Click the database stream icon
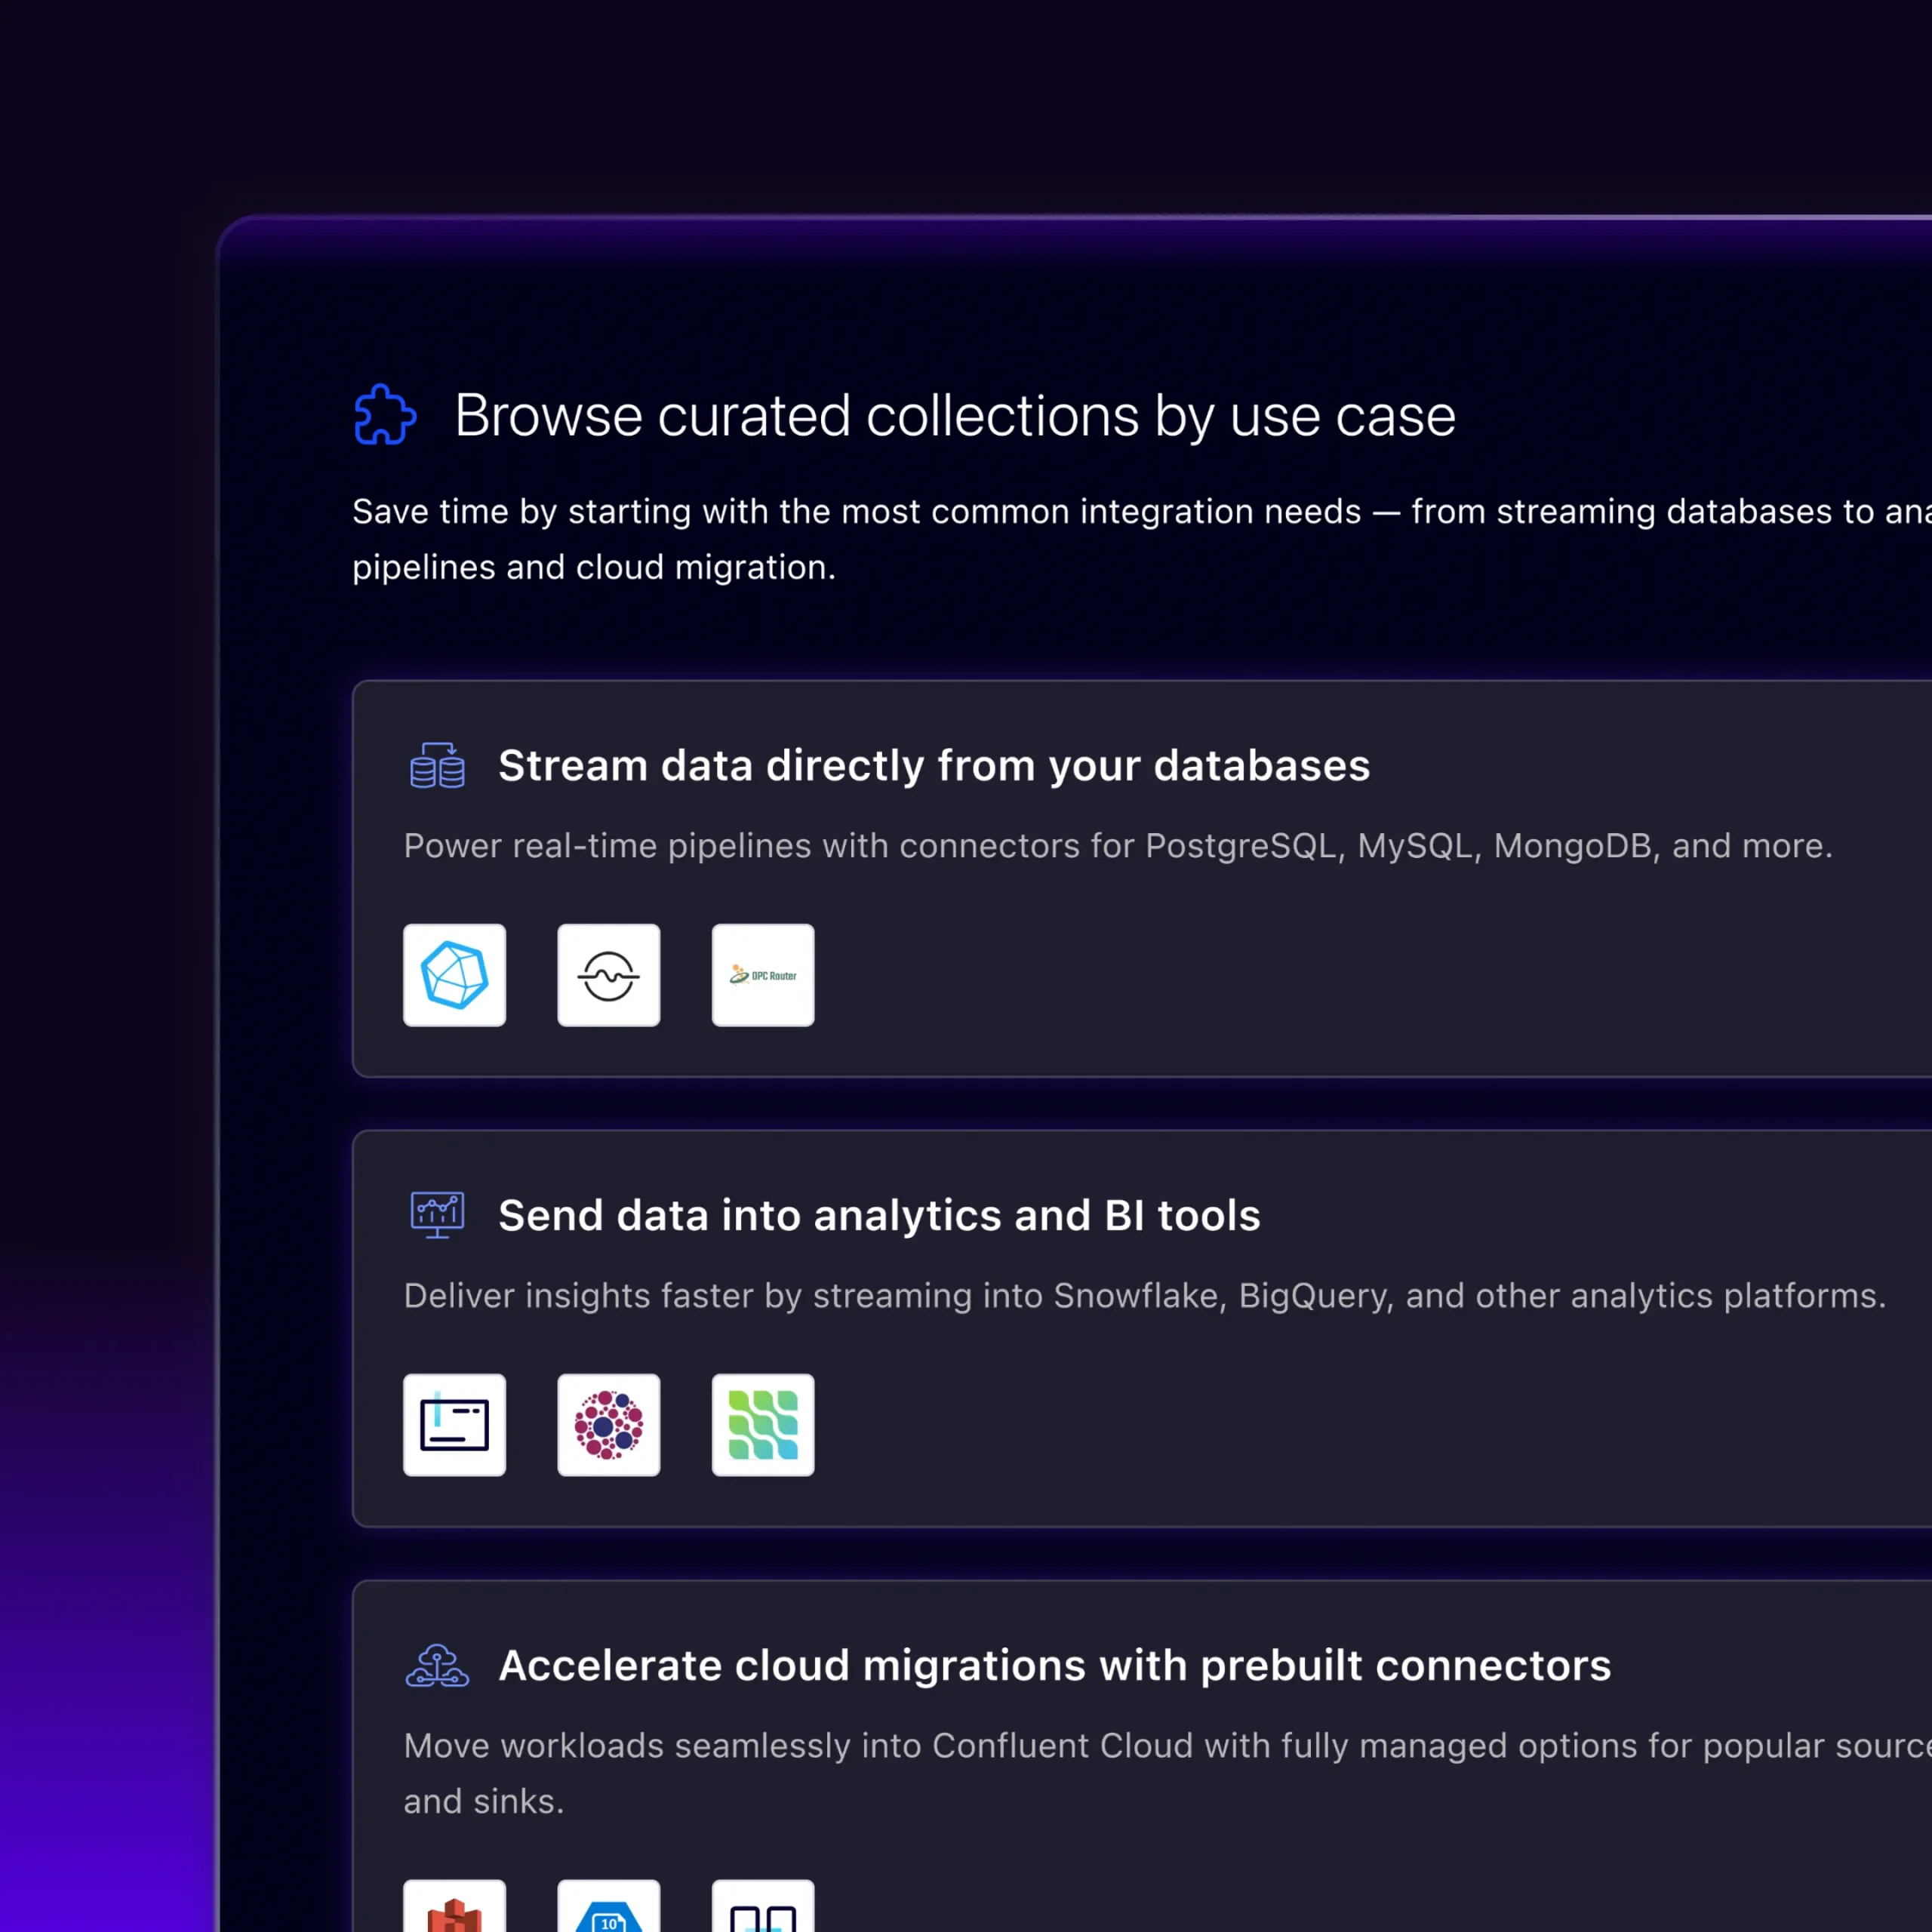 [437, 765]
